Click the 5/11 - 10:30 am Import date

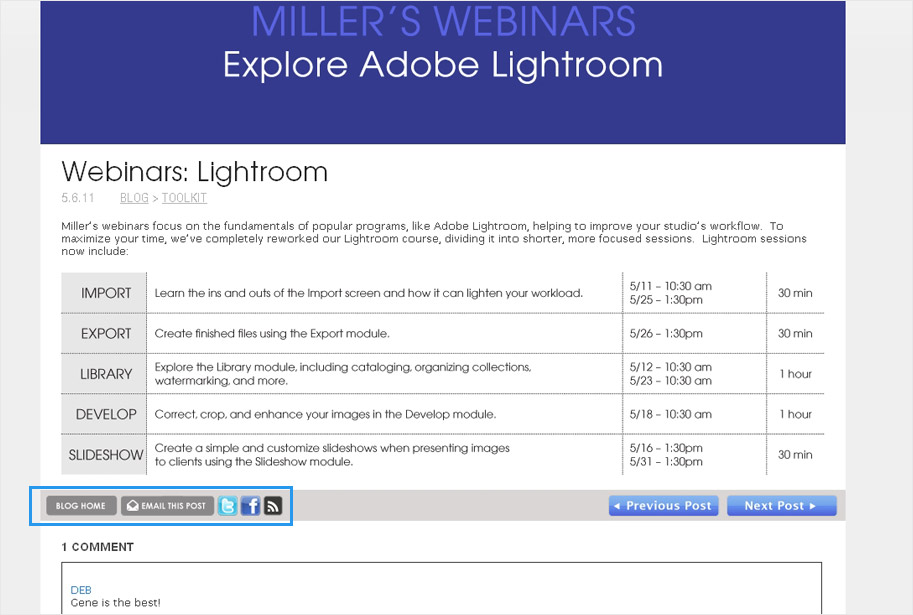tap(671, 286)
